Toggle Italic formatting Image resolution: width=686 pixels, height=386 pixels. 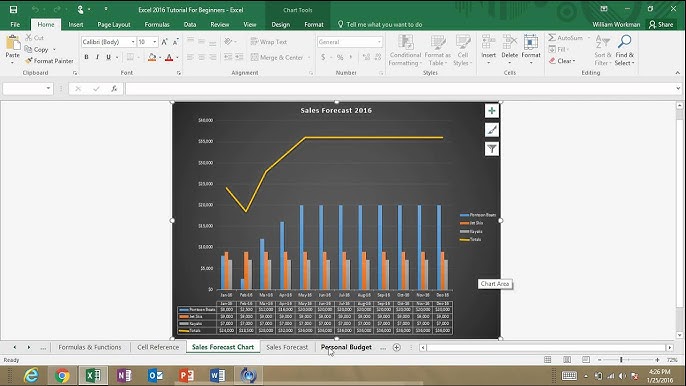coord(97,57)
